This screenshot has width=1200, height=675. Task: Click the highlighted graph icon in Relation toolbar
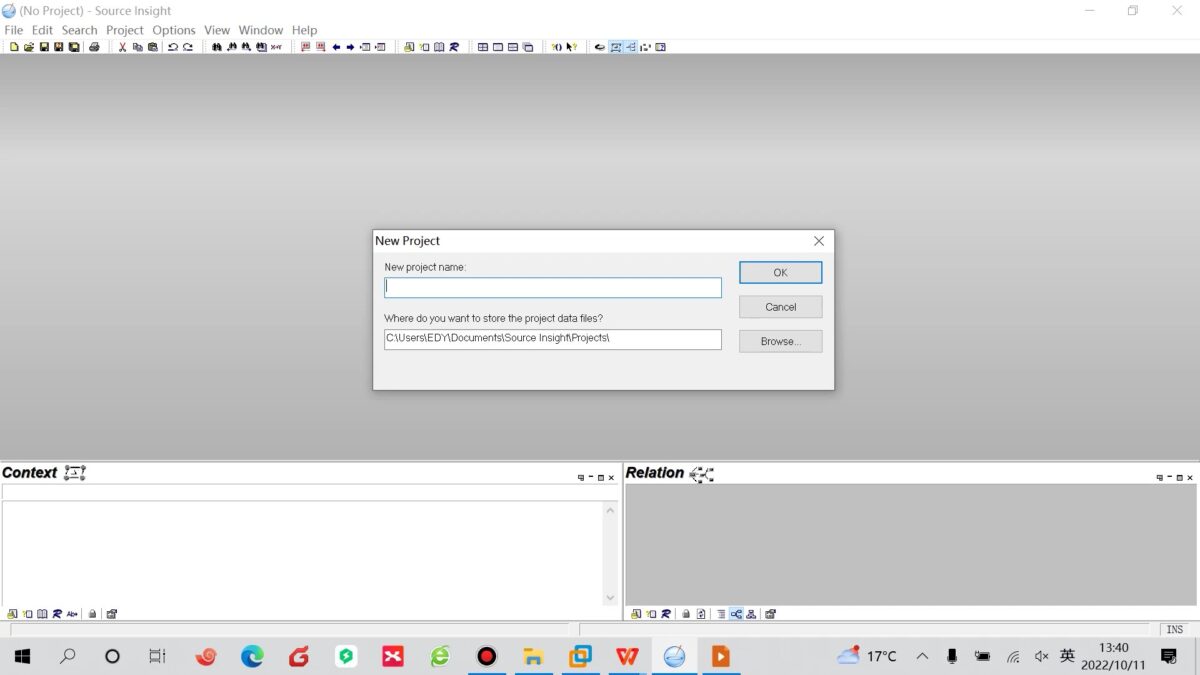click(736, 614)
